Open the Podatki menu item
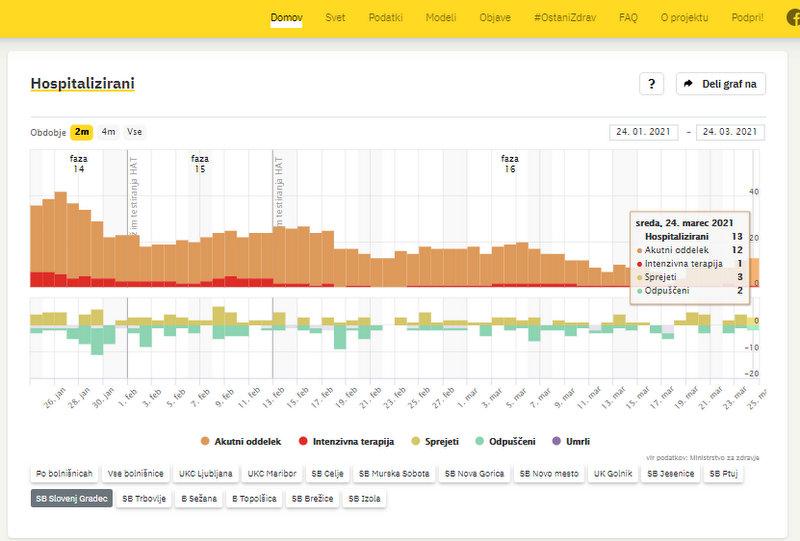This screenshot has height=541, width=800. 385,18
